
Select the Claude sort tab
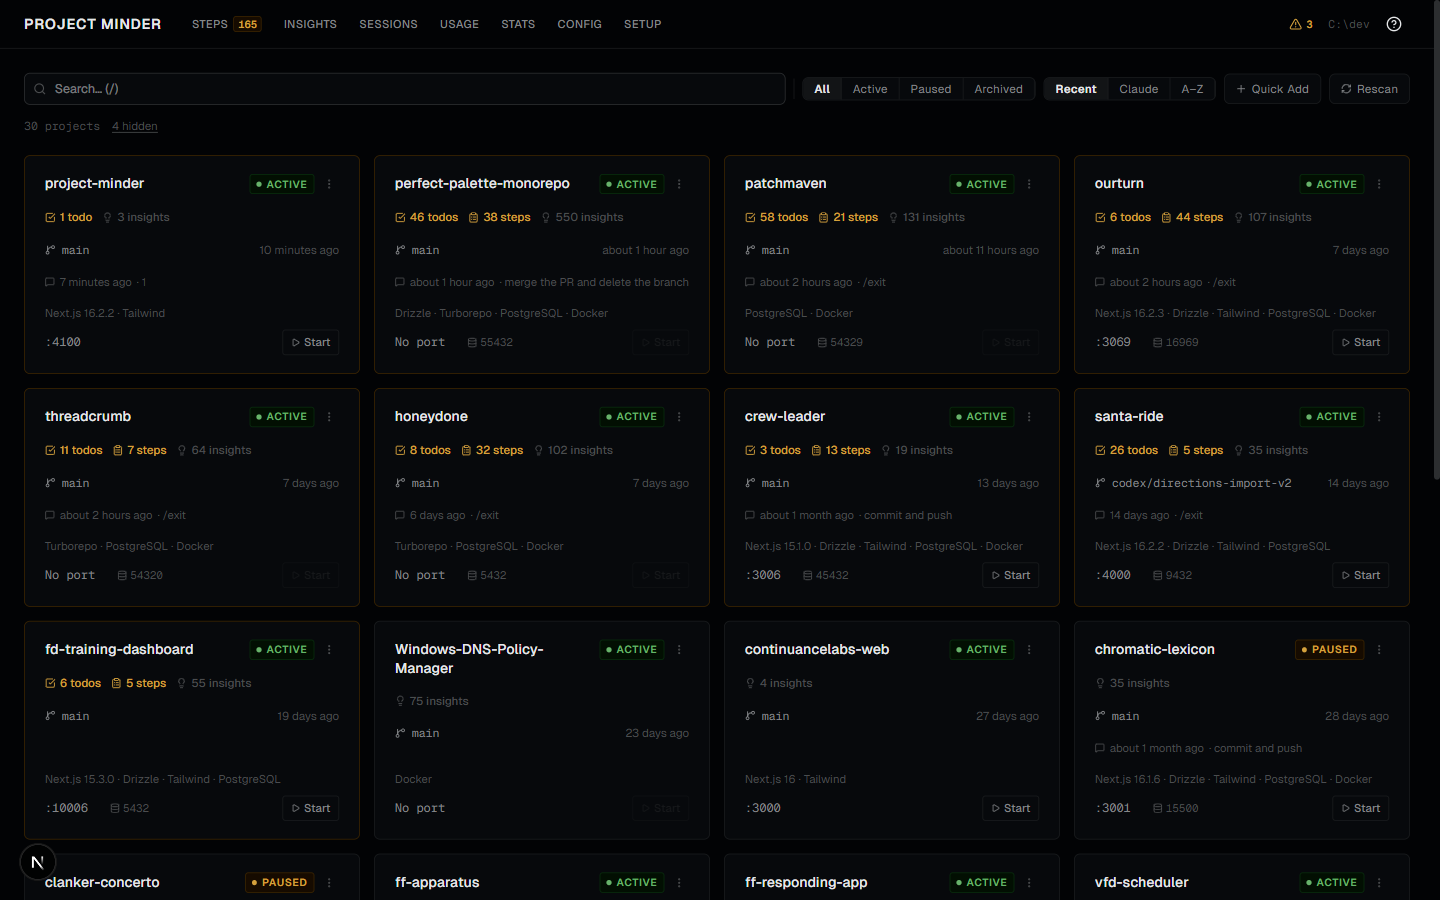1138,88
